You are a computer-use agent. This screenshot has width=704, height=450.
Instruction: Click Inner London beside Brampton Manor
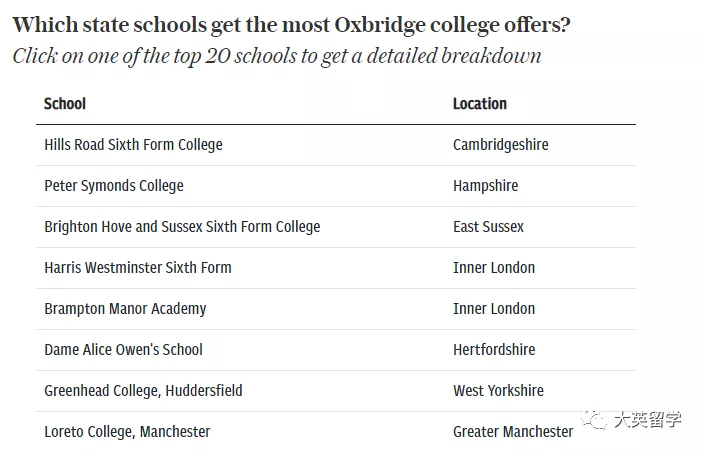(494, 309)
